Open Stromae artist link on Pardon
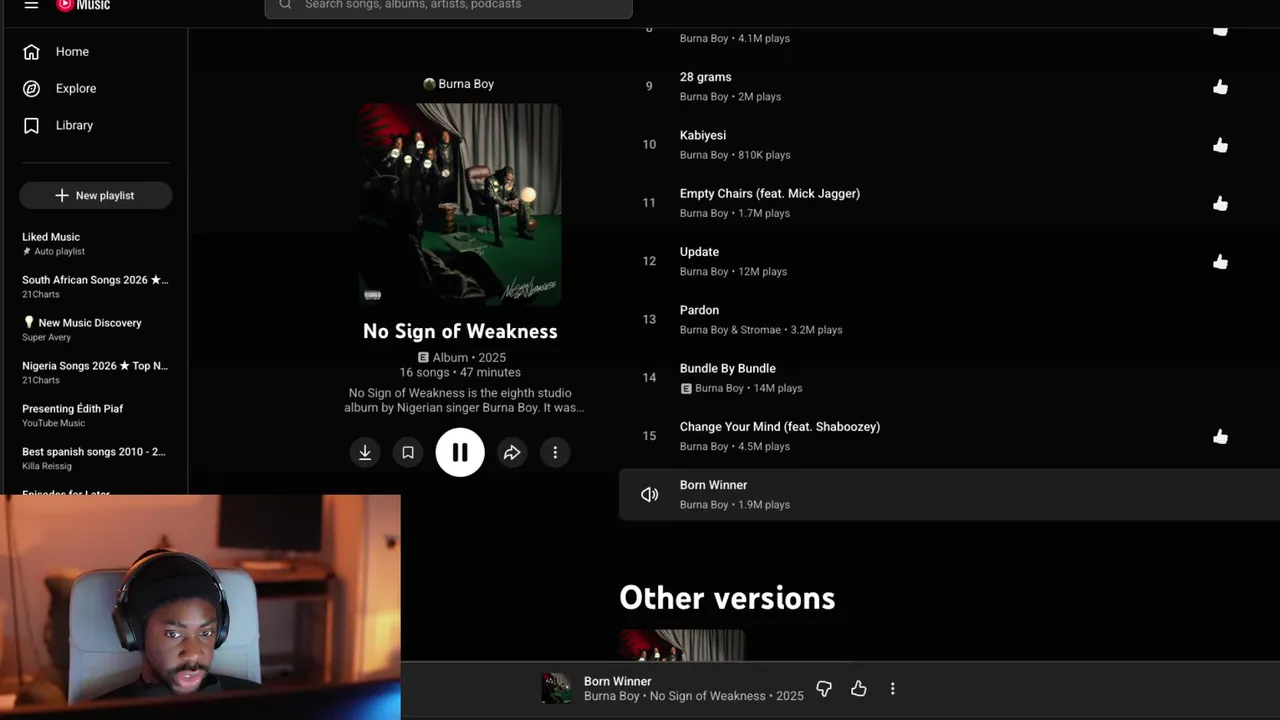The image size is (1280, 720). pos(763,330)
